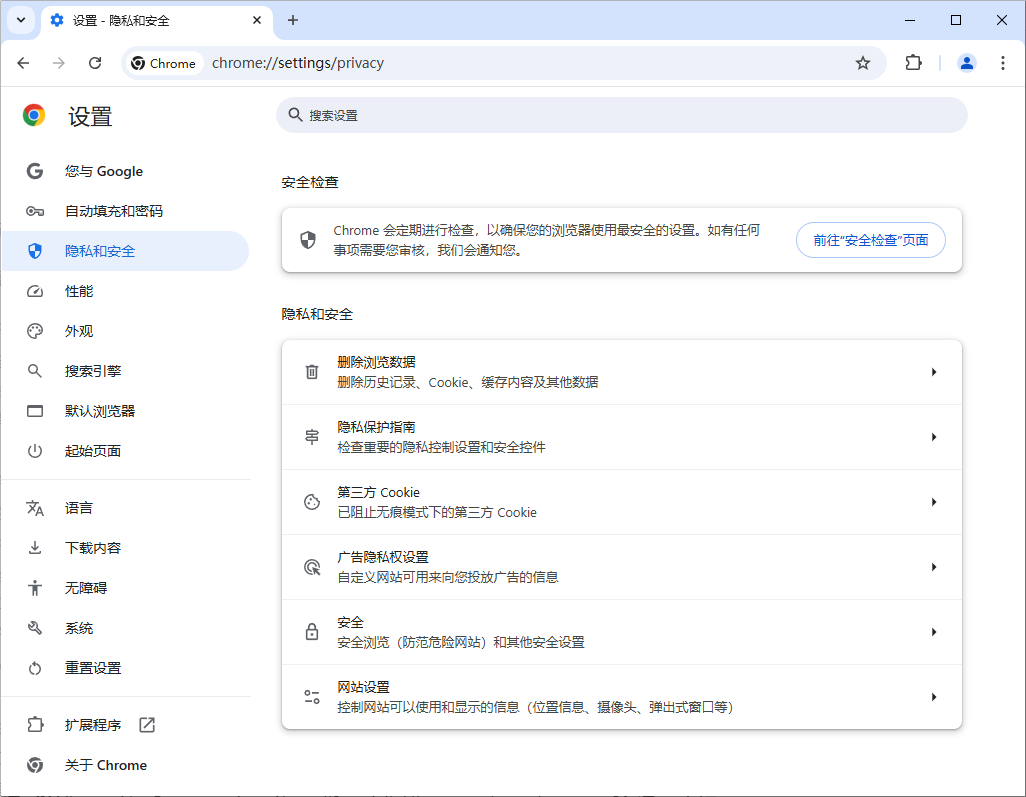Select 外观 in the sidebar

point(79,331)
